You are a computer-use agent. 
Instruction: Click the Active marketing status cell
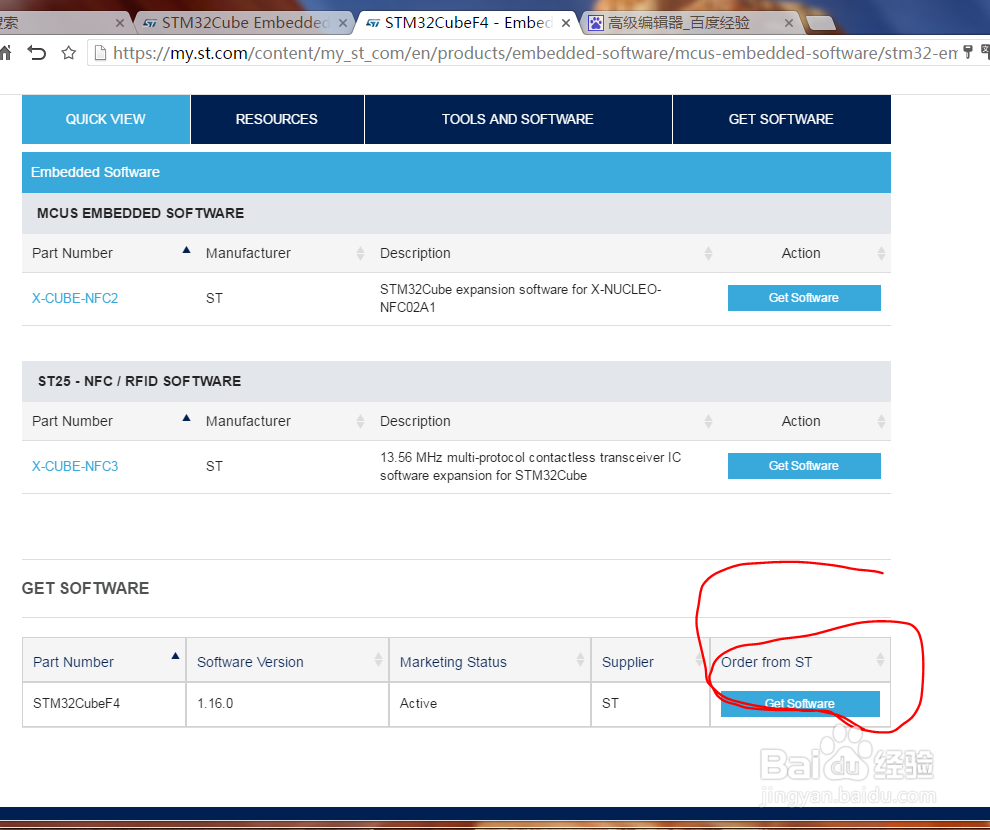[490, 704]
